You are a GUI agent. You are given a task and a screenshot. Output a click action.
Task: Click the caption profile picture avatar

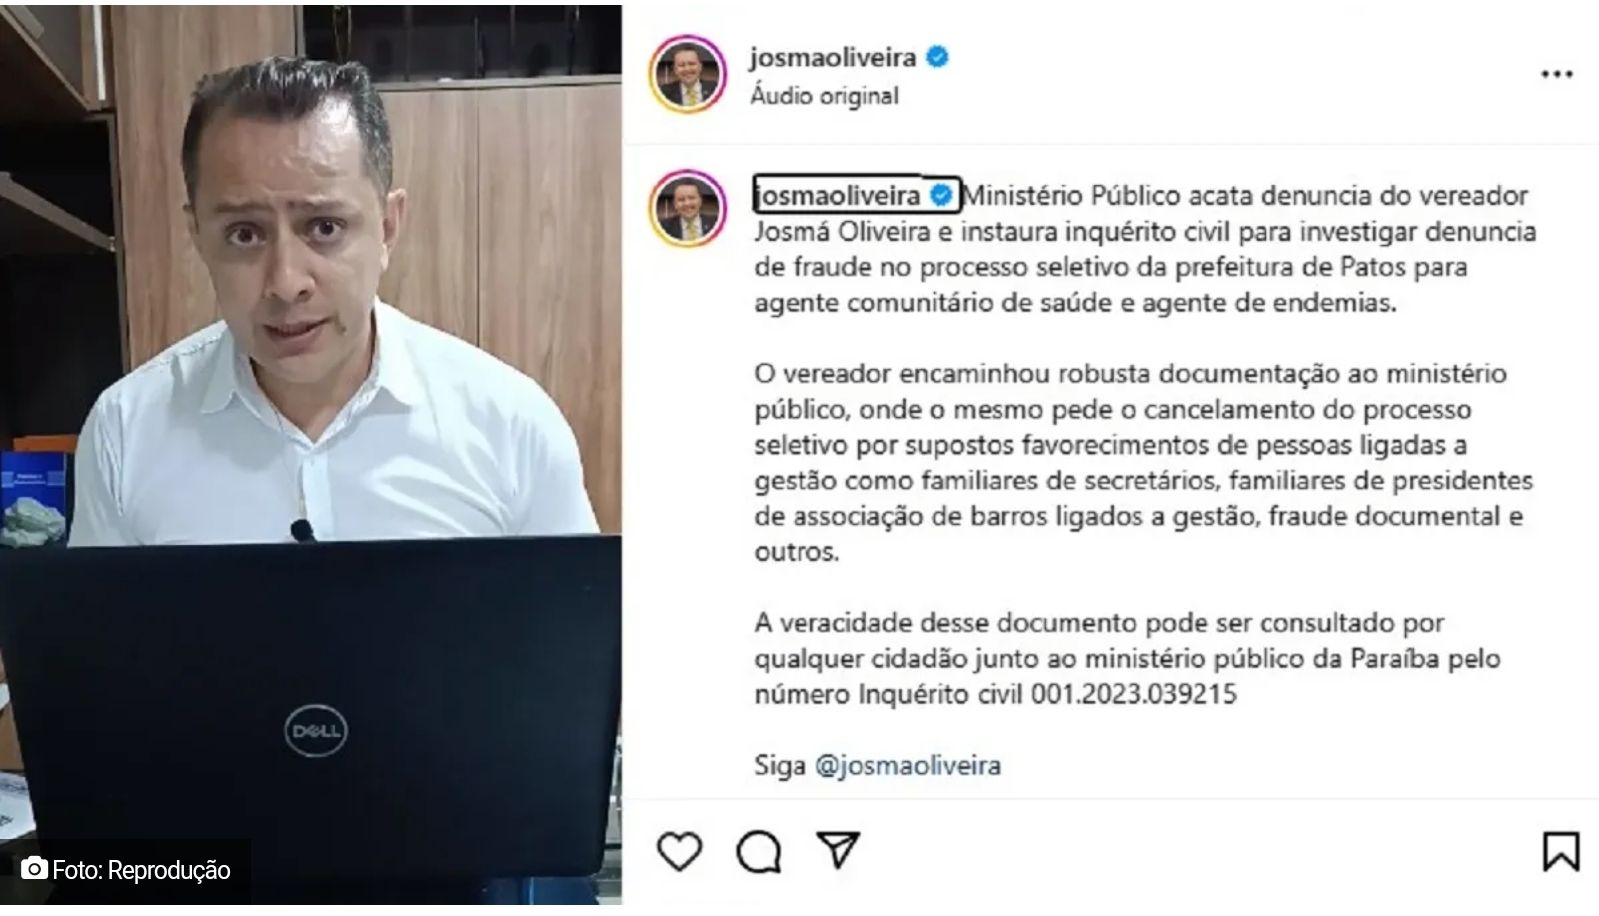click(x=686, y=209)
